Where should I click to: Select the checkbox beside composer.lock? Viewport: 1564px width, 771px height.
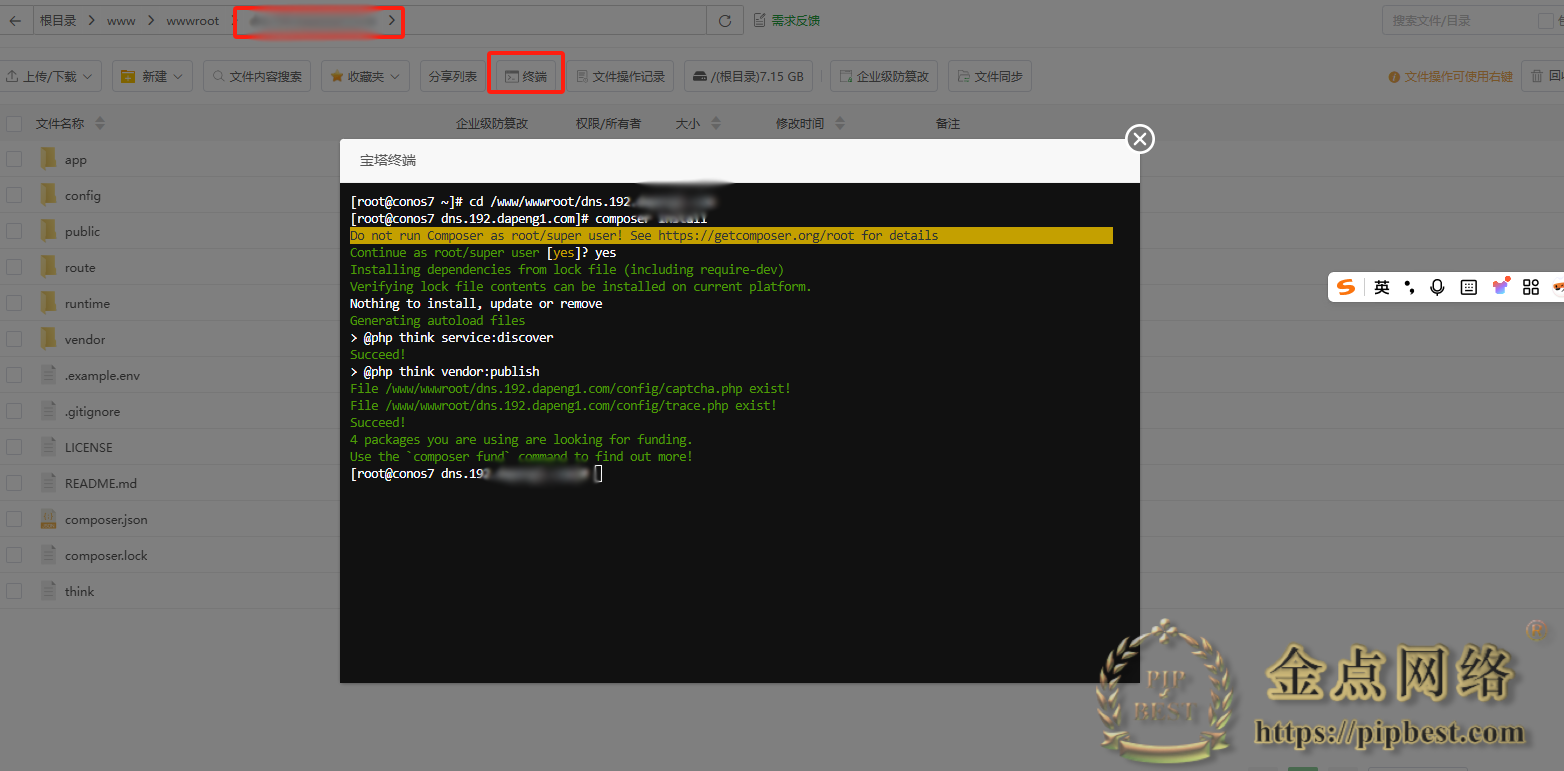point(14,555)
